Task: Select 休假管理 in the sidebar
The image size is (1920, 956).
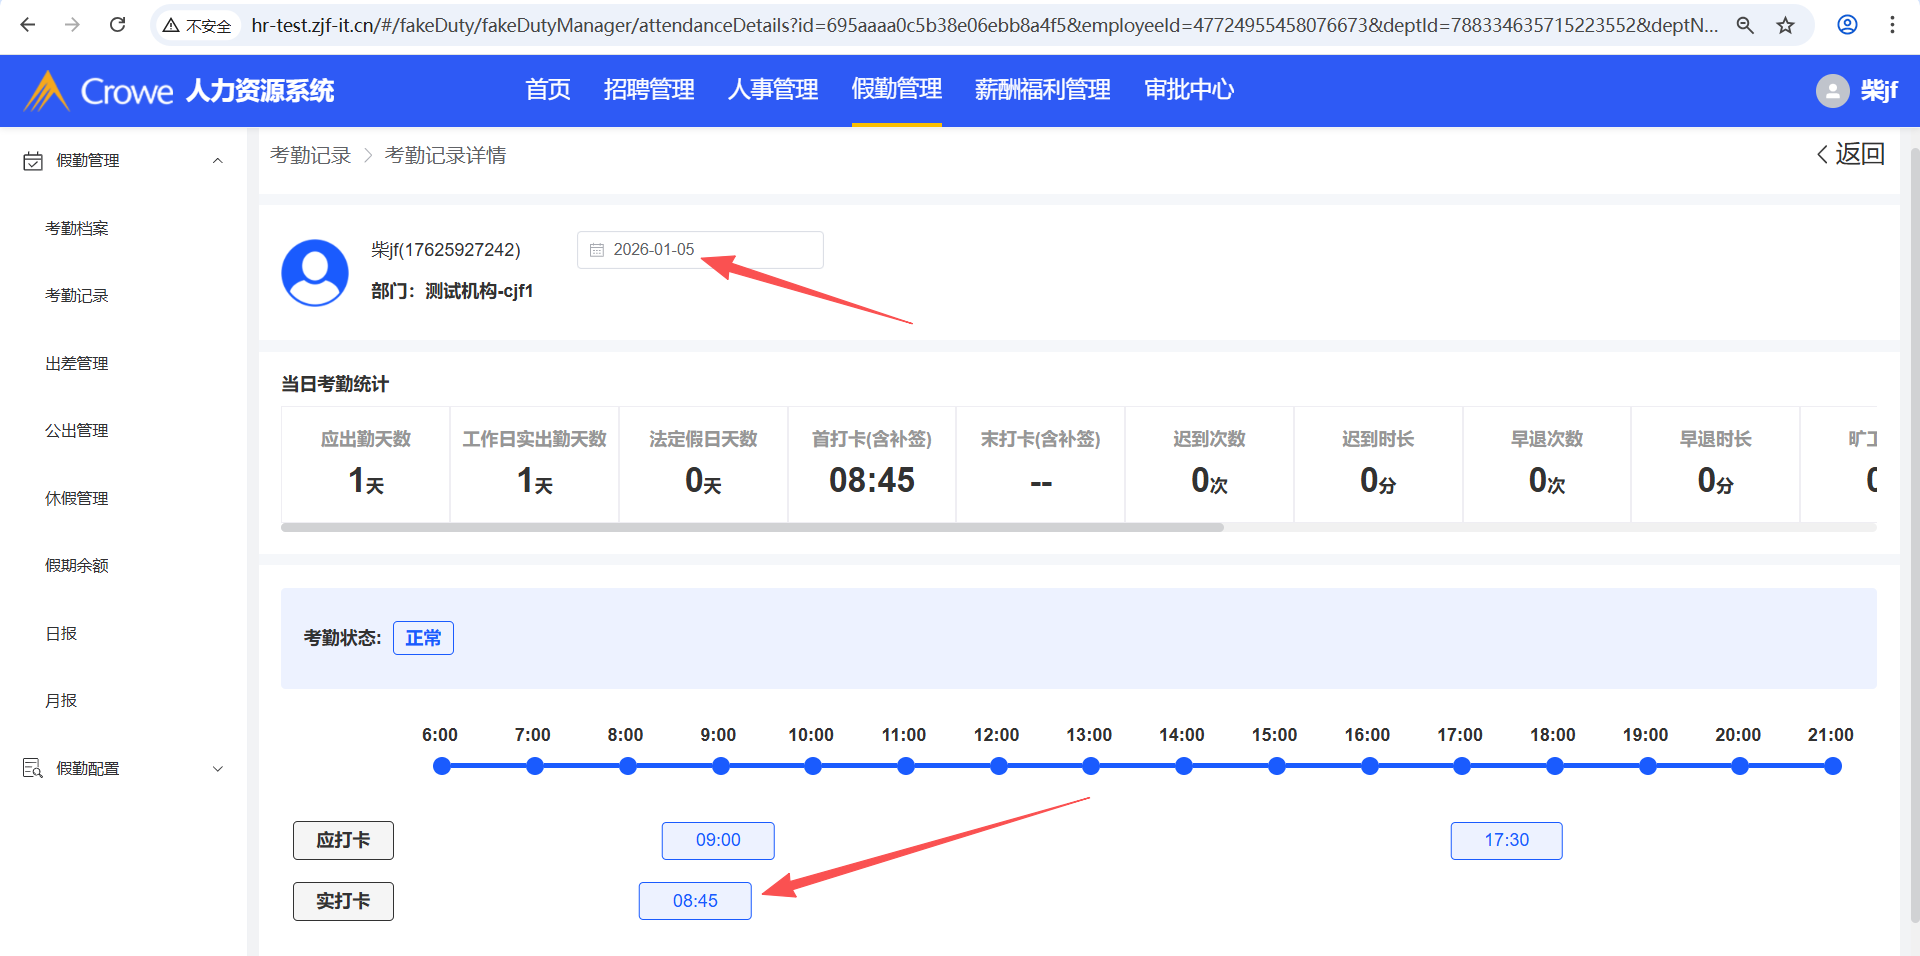Action: coord(77,498)
